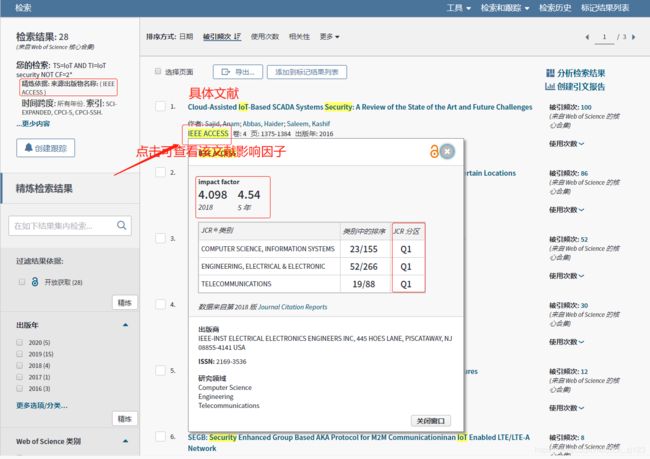Click 添加到标记结果列表 button

pos(307,72)
